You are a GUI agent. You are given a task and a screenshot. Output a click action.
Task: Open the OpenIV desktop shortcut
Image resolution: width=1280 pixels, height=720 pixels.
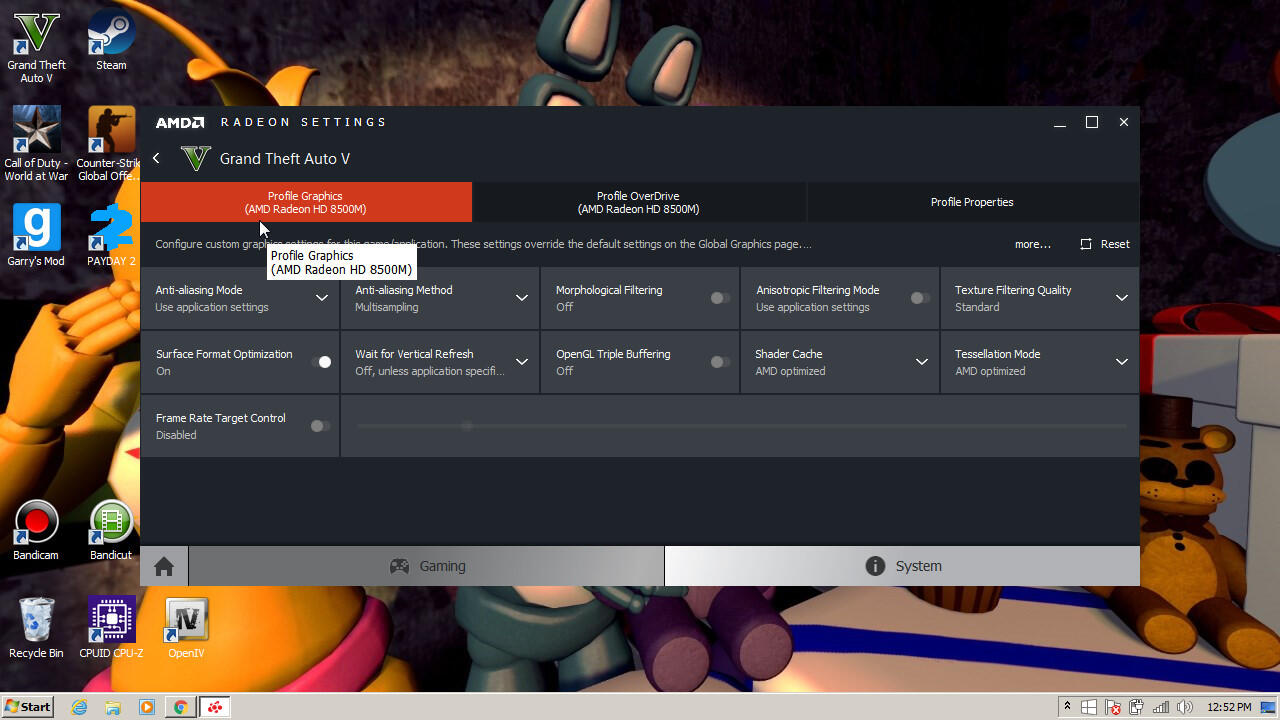click(x=186, y=628)
